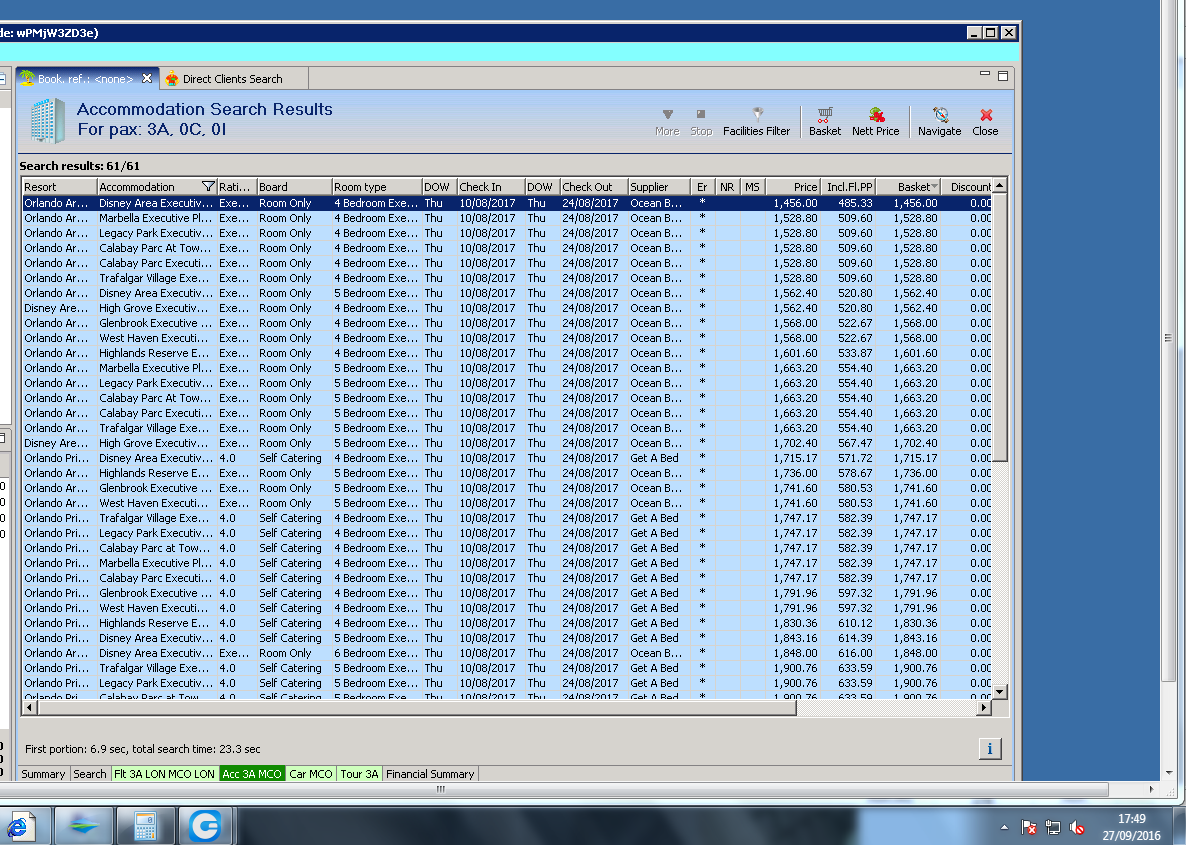Open Internet Explorer from the taskbar
The width and height of the screenshot is (1186, 845).
[x=20, y=825]
